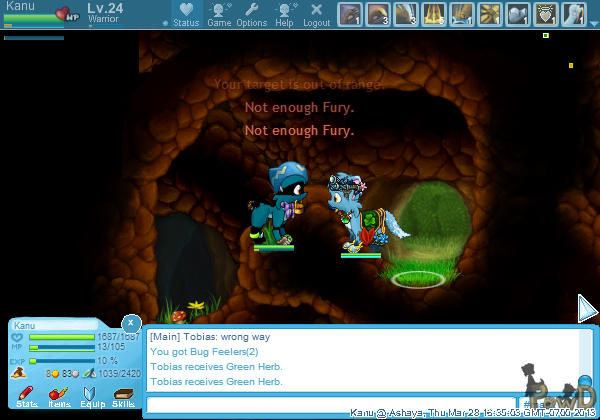The image size is (600, 420).
Task: Open the Stats panel pencil icon
Action: point(26,397)
